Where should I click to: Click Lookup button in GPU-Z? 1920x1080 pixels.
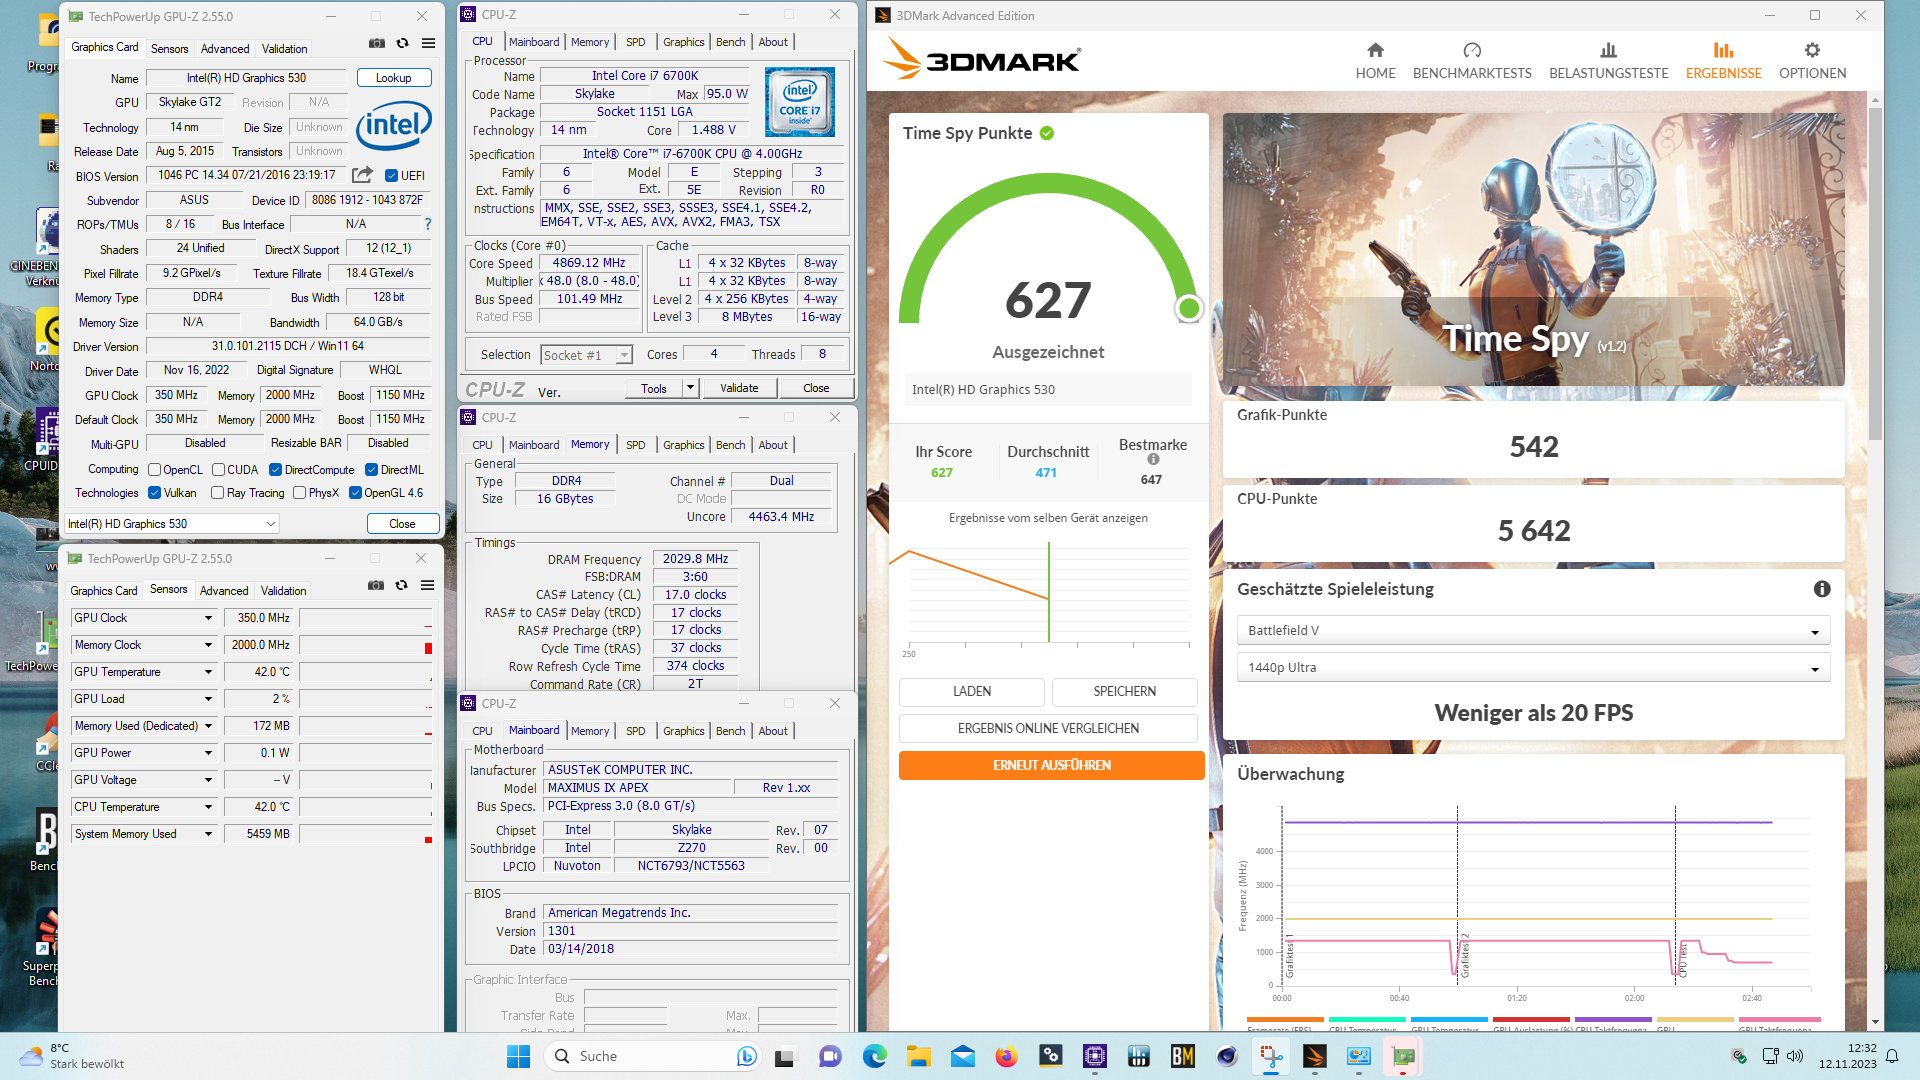393,78
